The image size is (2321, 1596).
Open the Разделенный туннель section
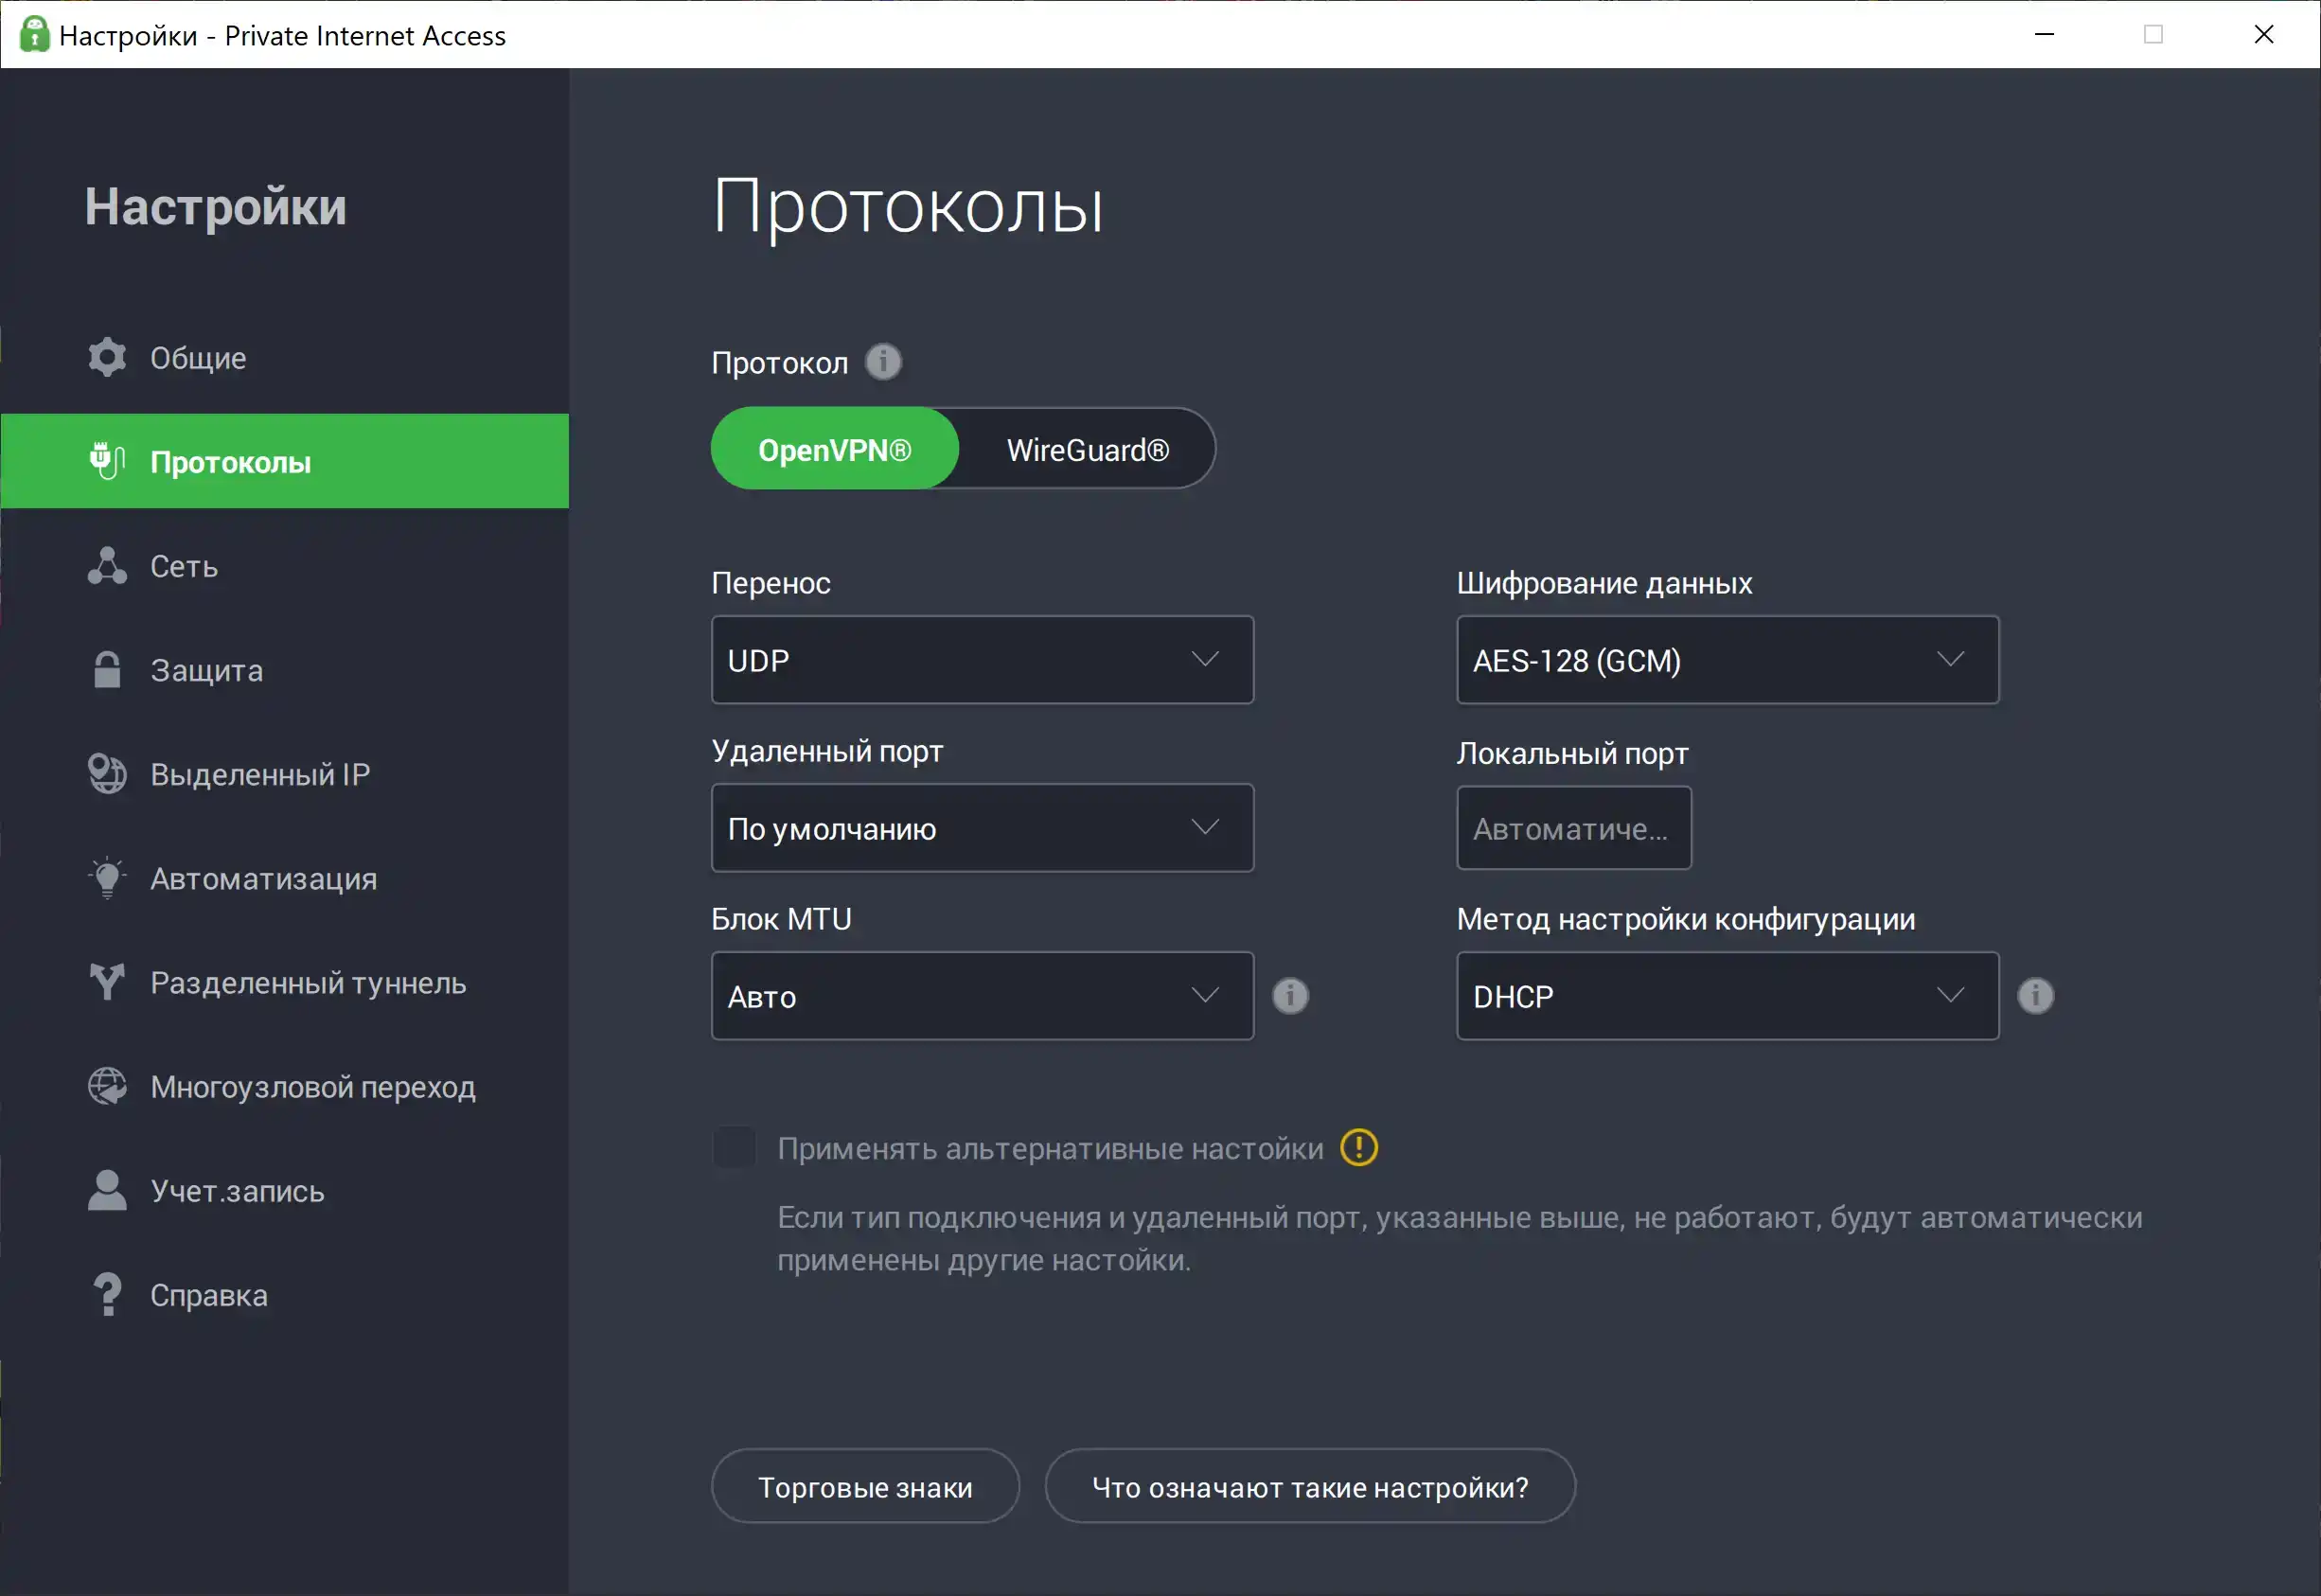(285, 982)
